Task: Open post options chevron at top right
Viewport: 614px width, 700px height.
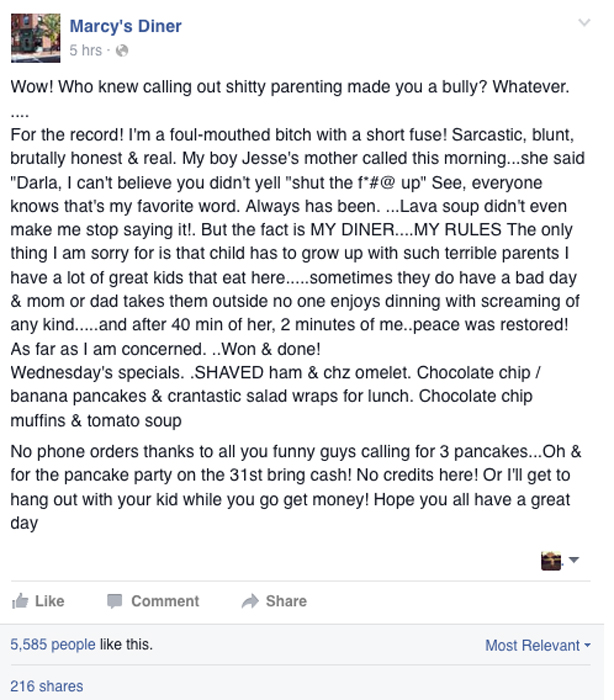Action: [584, 22]
